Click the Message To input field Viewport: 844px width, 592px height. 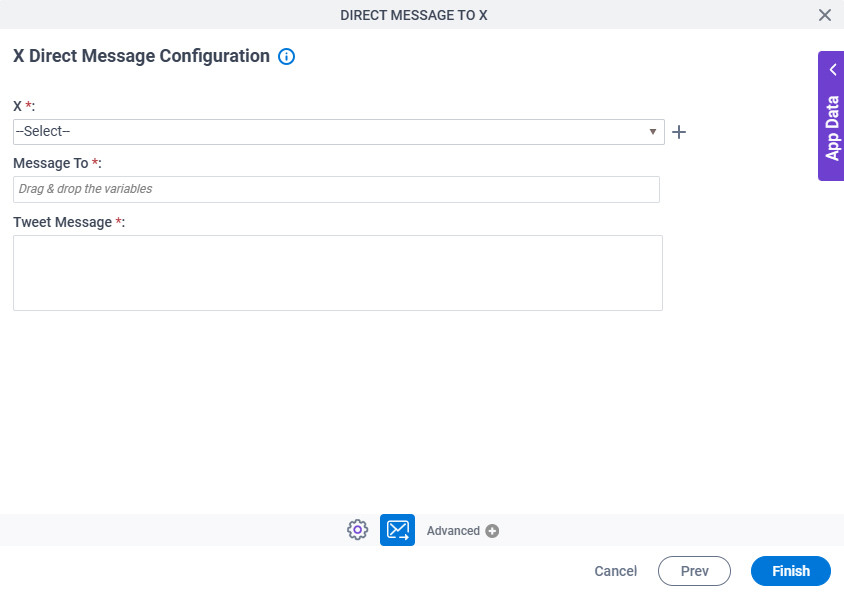coord(336,189)
